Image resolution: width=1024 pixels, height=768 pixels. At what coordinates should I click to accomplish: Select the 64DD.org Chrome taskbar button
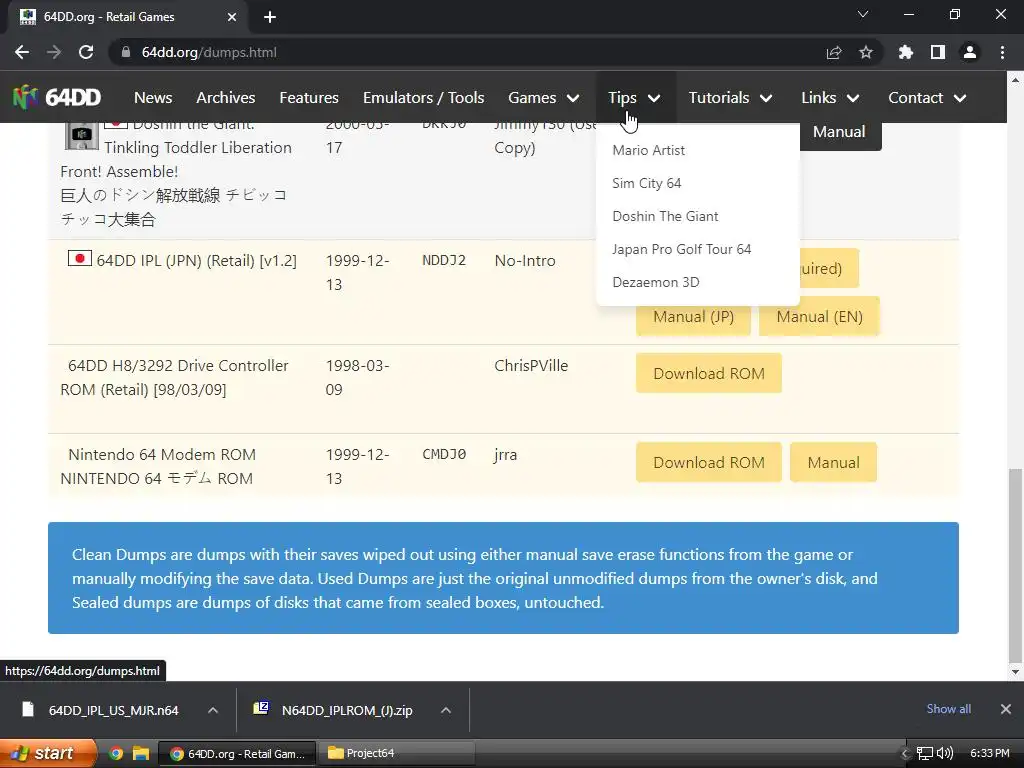tap(238, 754)
